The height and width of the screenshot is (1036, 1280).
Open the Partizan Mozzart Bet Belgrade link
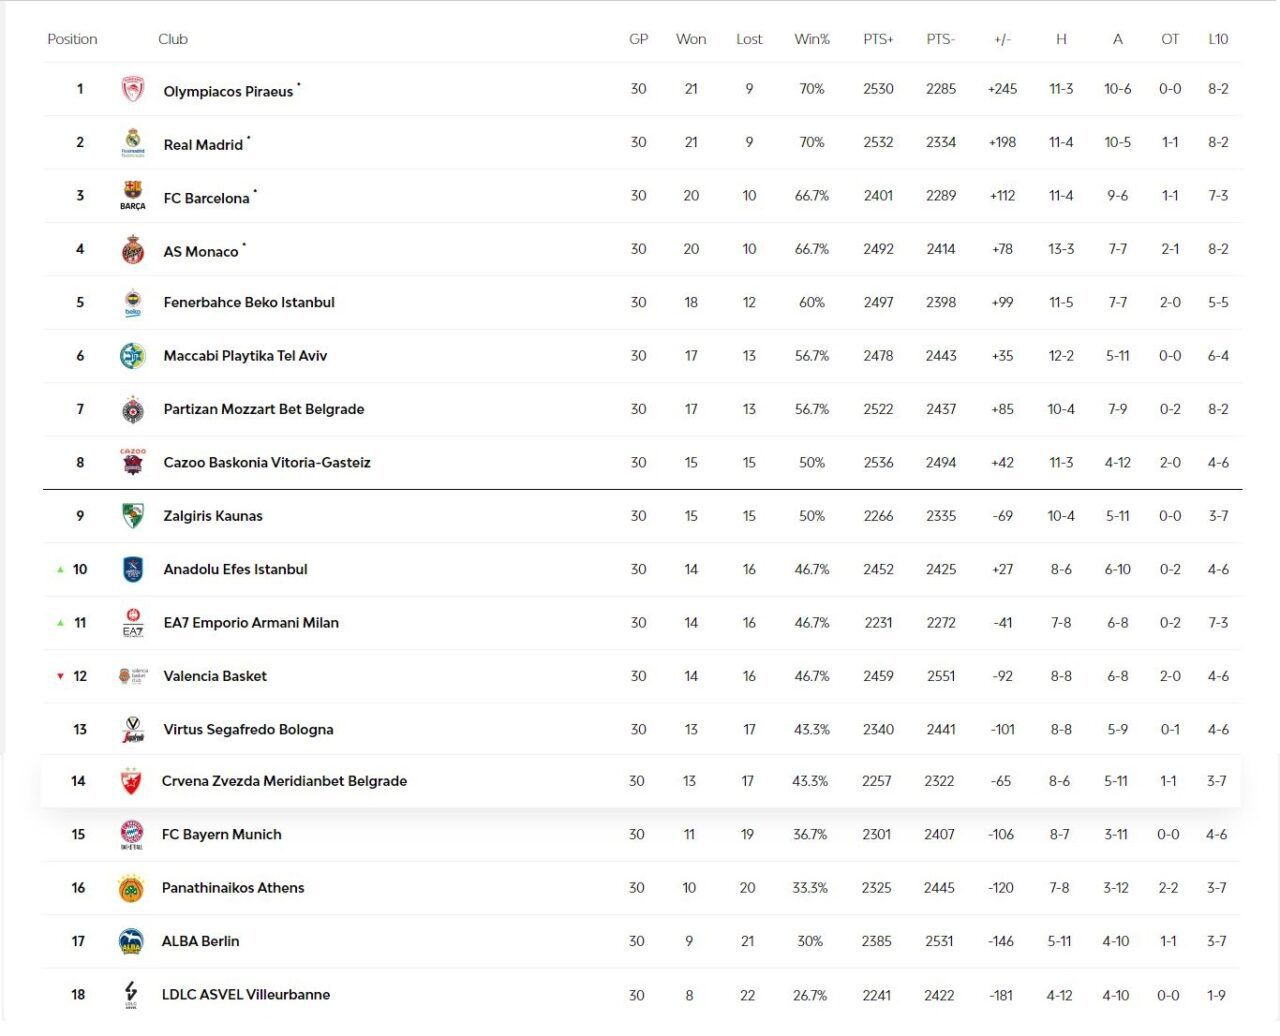(264, 409)
